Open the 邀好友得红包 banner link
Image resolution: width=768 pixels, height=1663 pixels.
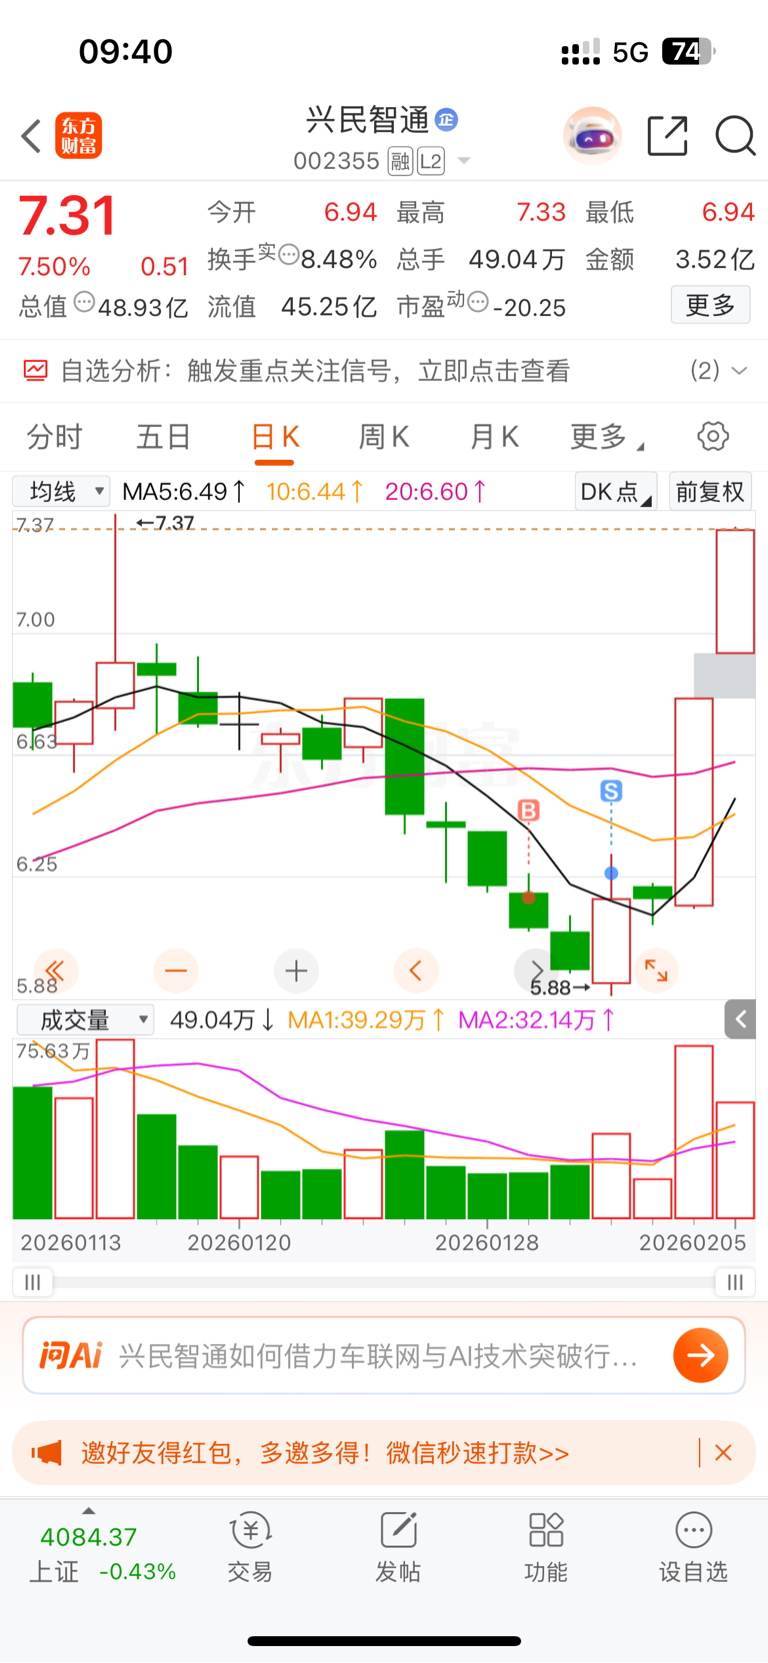325,1453
